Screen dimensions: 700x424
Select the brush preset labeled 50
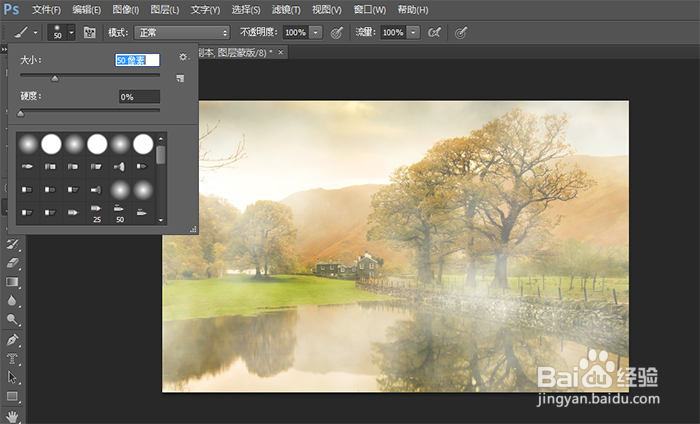click(x=120, y=213)
